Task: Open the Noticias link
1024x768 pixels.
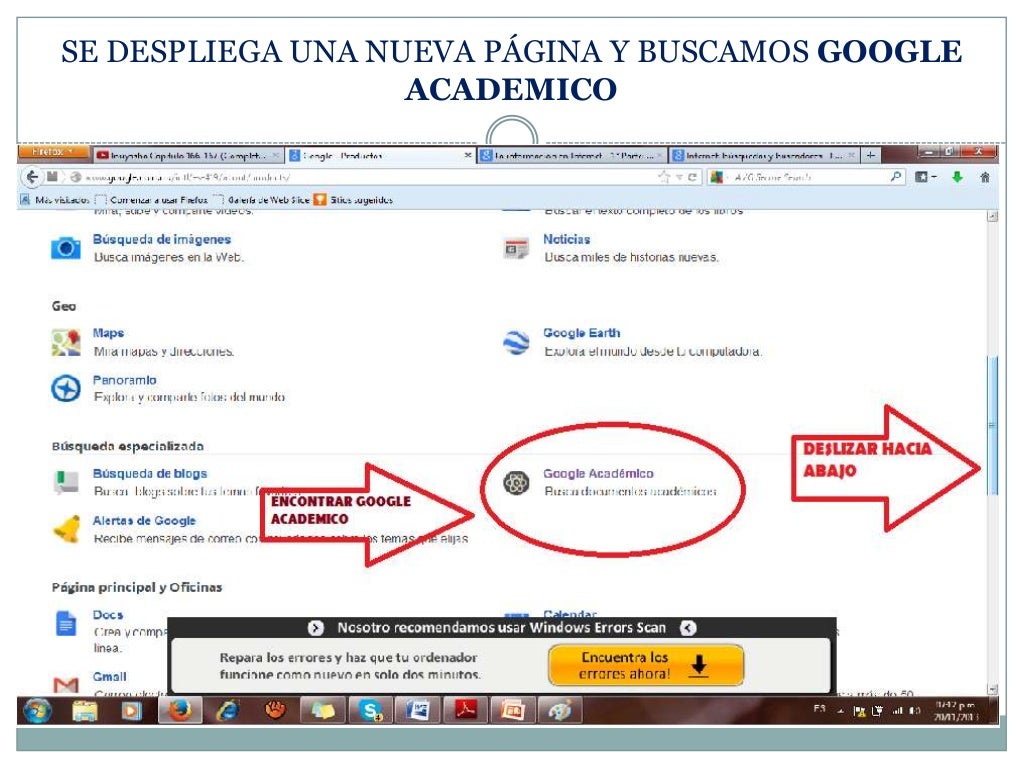Action: (567, 240)
